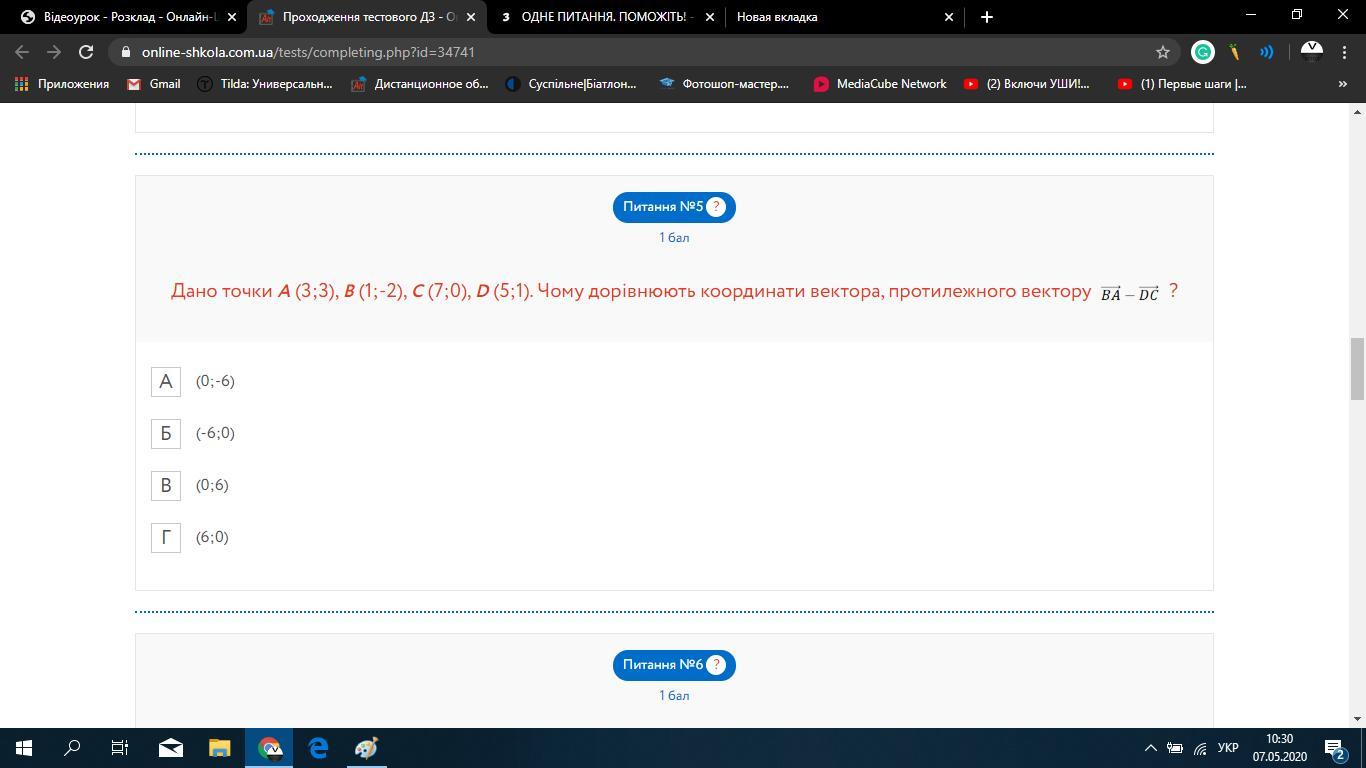The image size is (1366, 768).
Task: Switch to the Відеоурок - Розклад tab
Action: pyautogui.click(x=128, y=17)
